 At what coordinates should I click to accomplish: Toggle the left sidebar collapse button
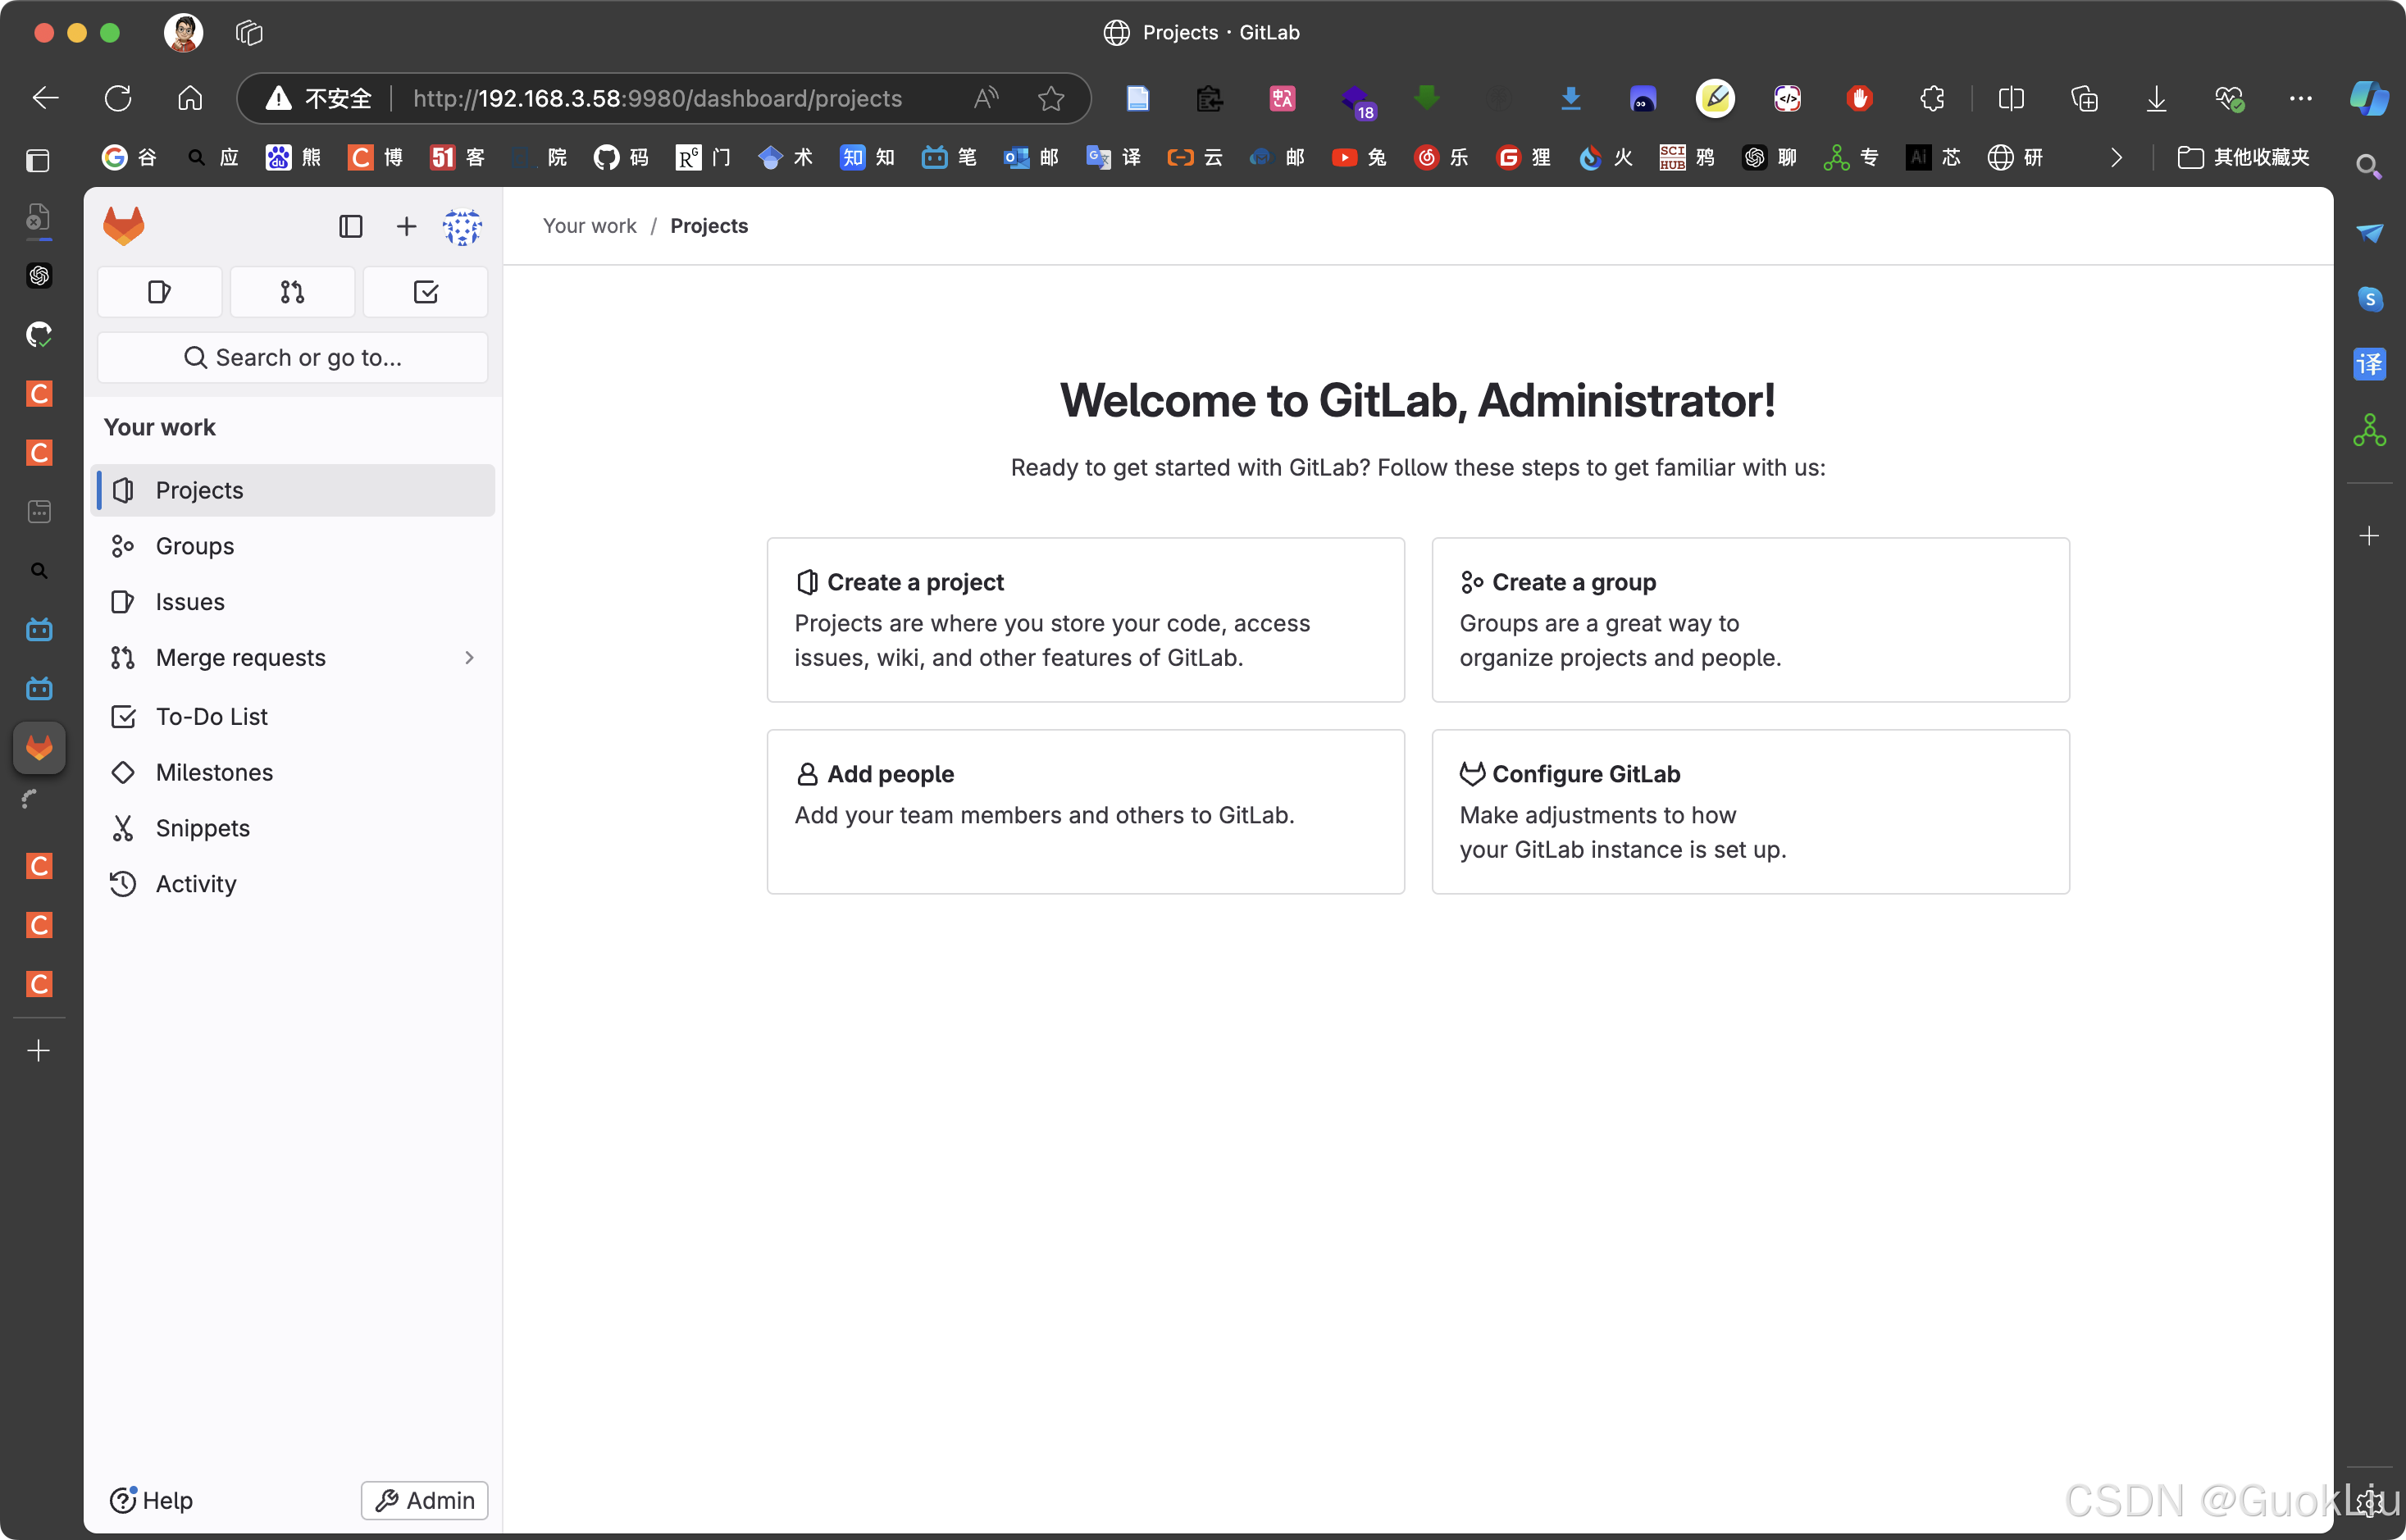pyautogui.click(x=349, y=225)
